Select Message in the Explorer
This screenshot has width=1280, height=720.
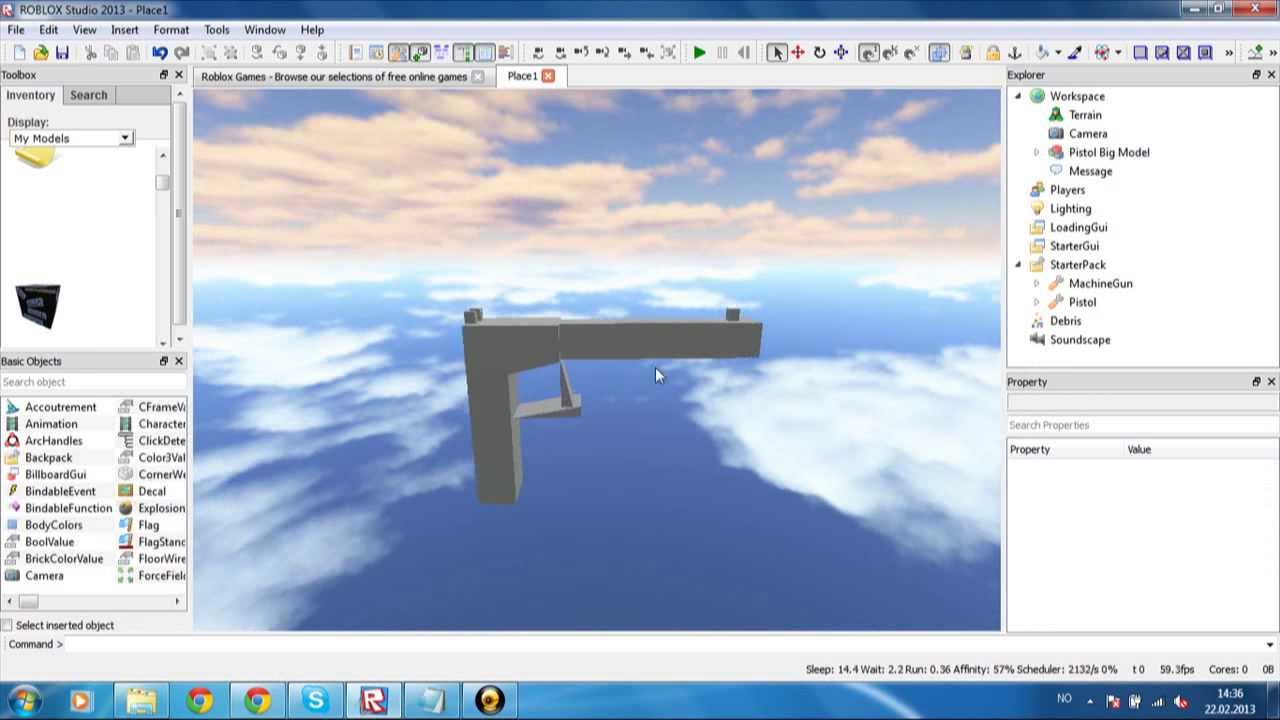pyautogui.click(x=1090, y=171)
